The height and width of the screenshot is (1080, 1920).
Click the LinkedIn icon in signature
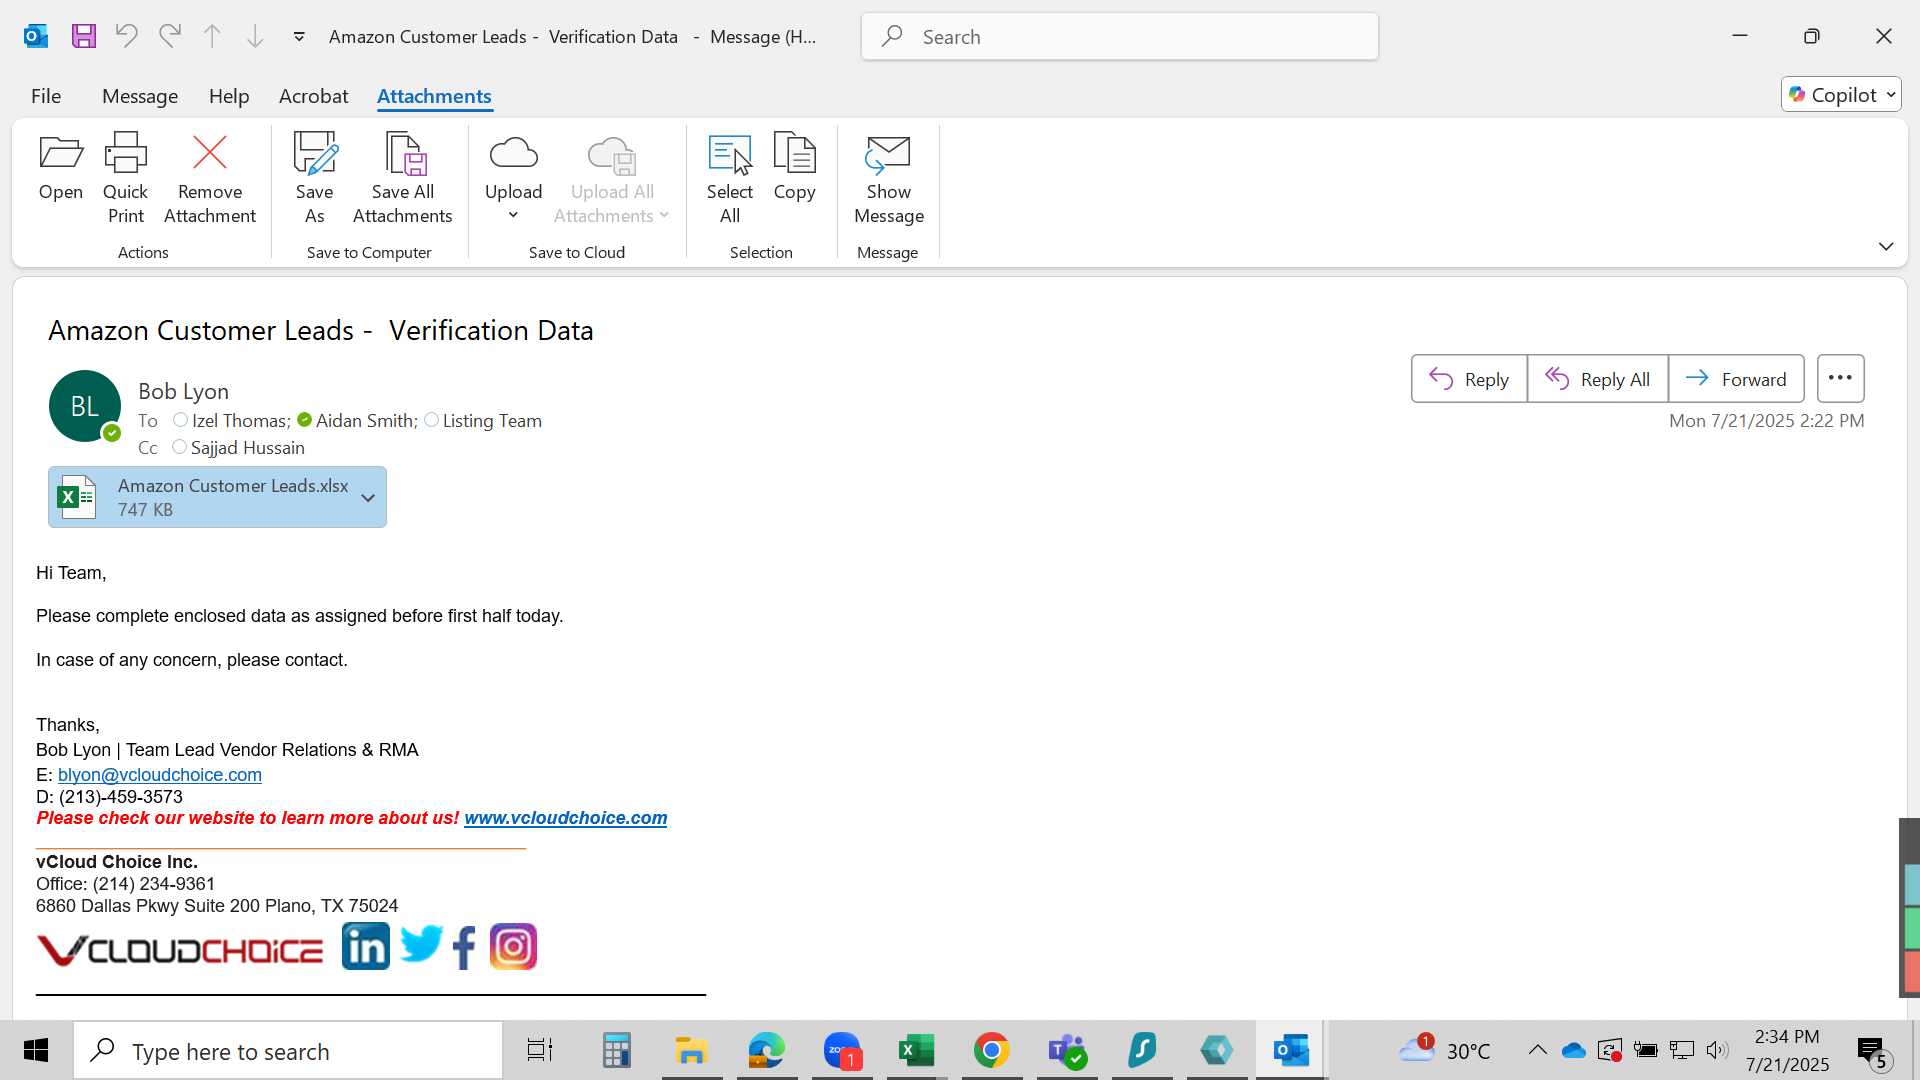click(366, 946)
